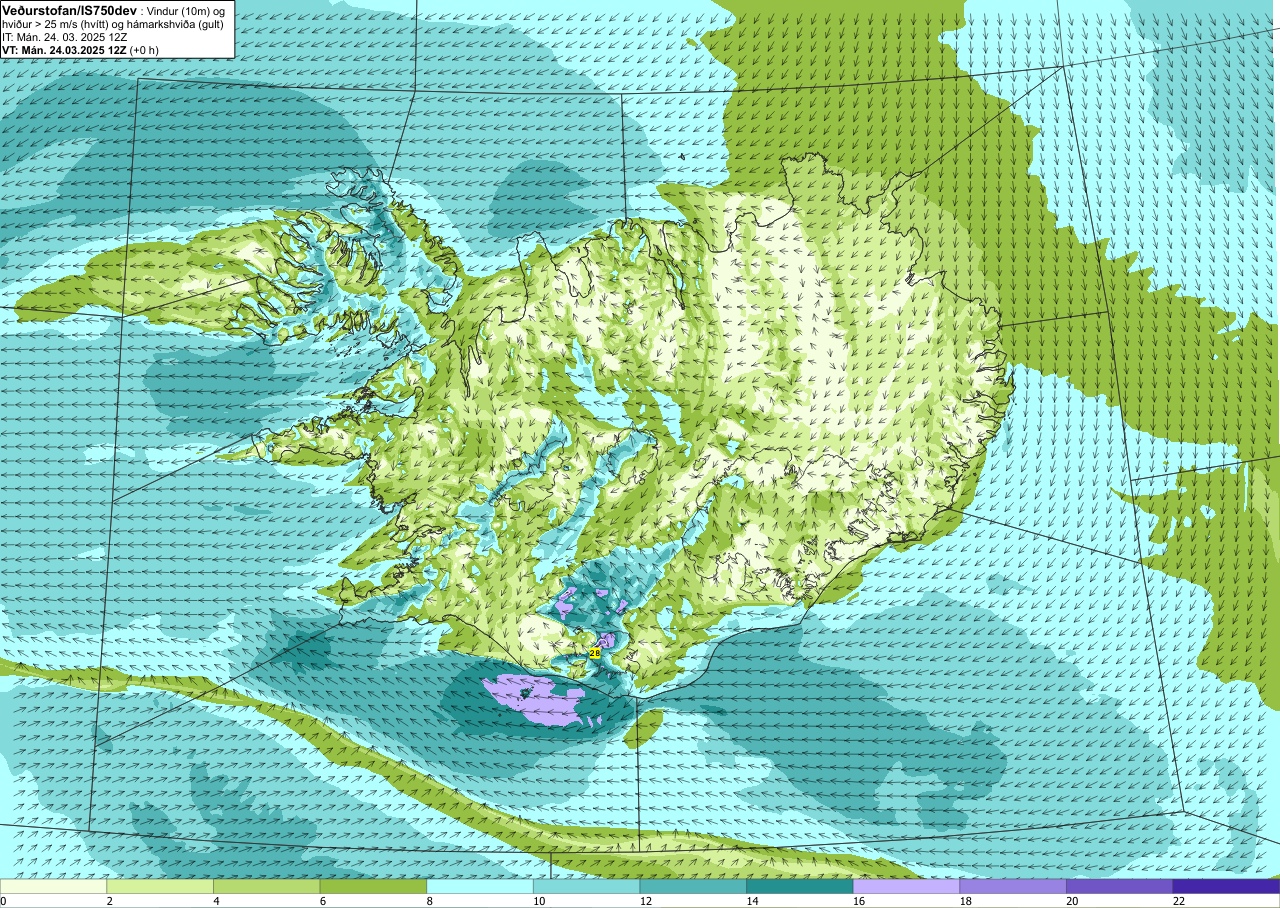Screen dimensions: 1280x908
Task: Click the 14–16 m/s dark teal swatch
Action: click(800, 886)
